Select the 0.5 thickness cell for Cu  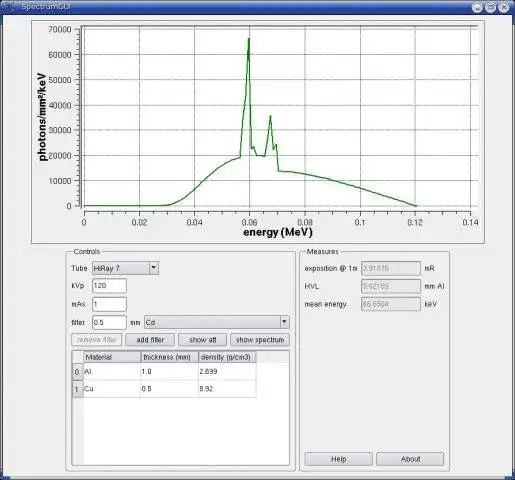(170, 389)
